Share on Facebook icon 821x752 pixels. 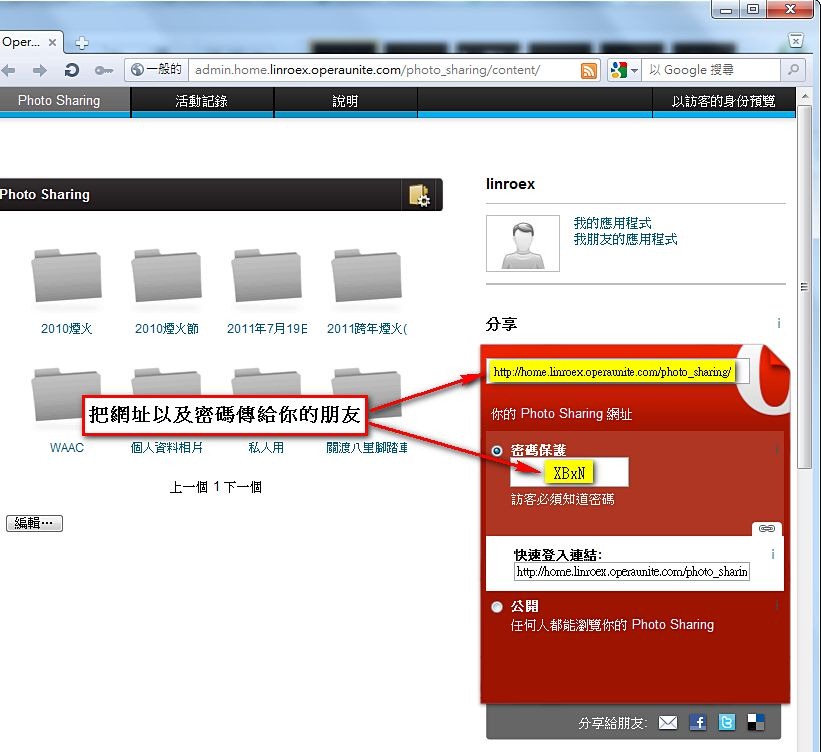coord(697,723)
